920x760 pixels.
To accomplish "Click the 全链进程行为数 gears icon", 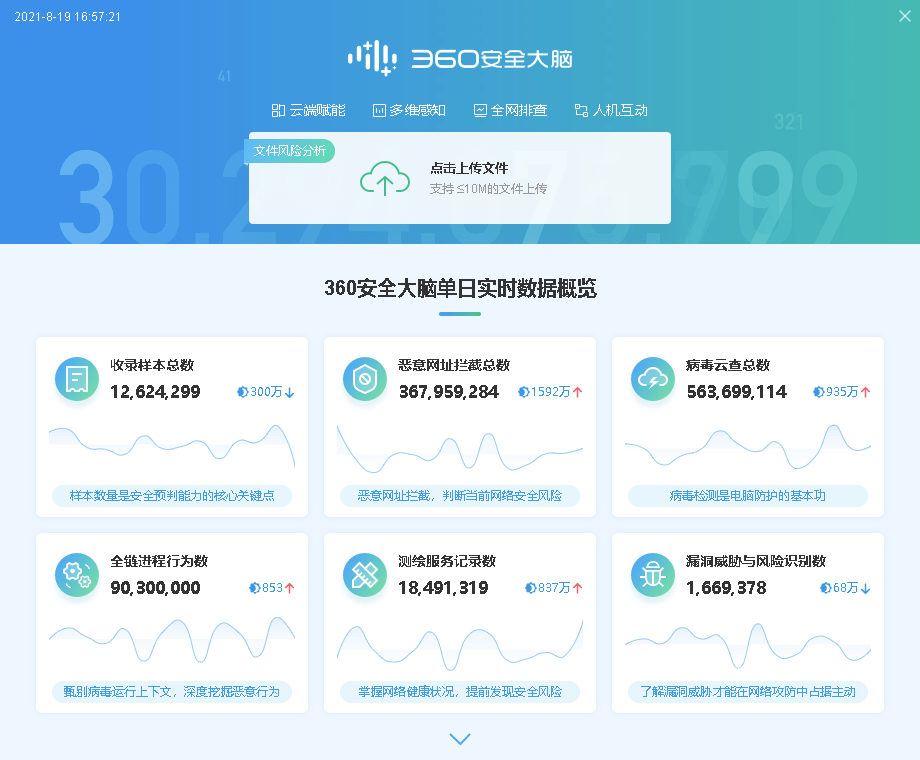I will point(76,575).
